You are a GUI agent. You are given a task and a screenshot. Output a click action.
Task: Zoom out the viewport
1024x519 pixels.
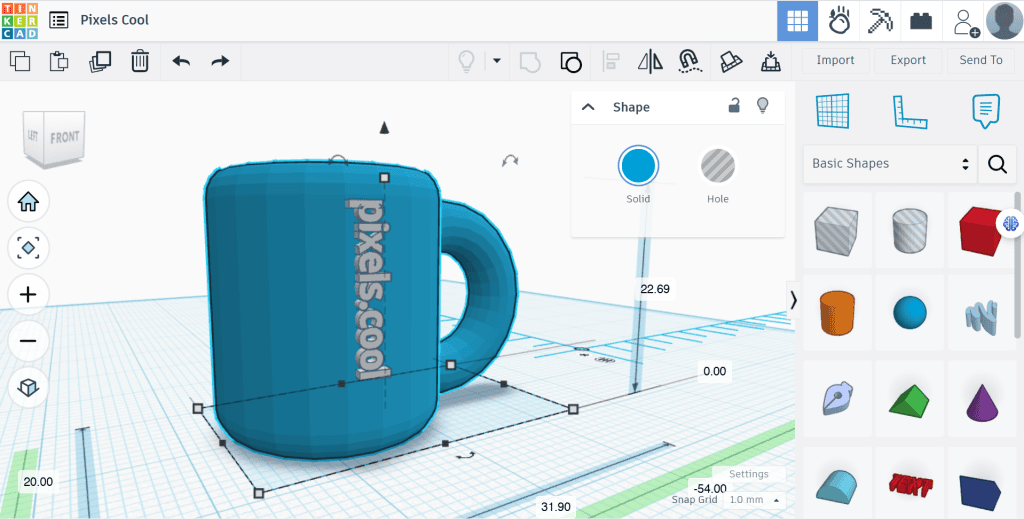tap(28, 341)
